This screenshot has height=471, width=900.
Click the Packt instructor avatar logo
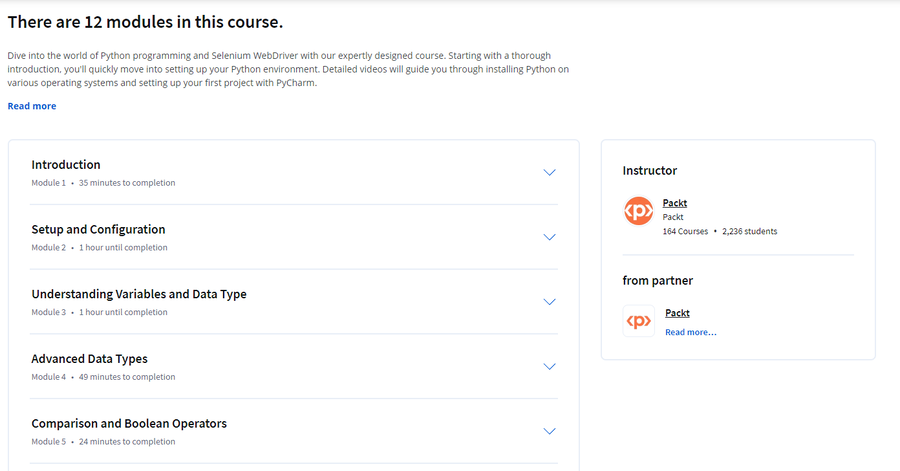point(638,211)
